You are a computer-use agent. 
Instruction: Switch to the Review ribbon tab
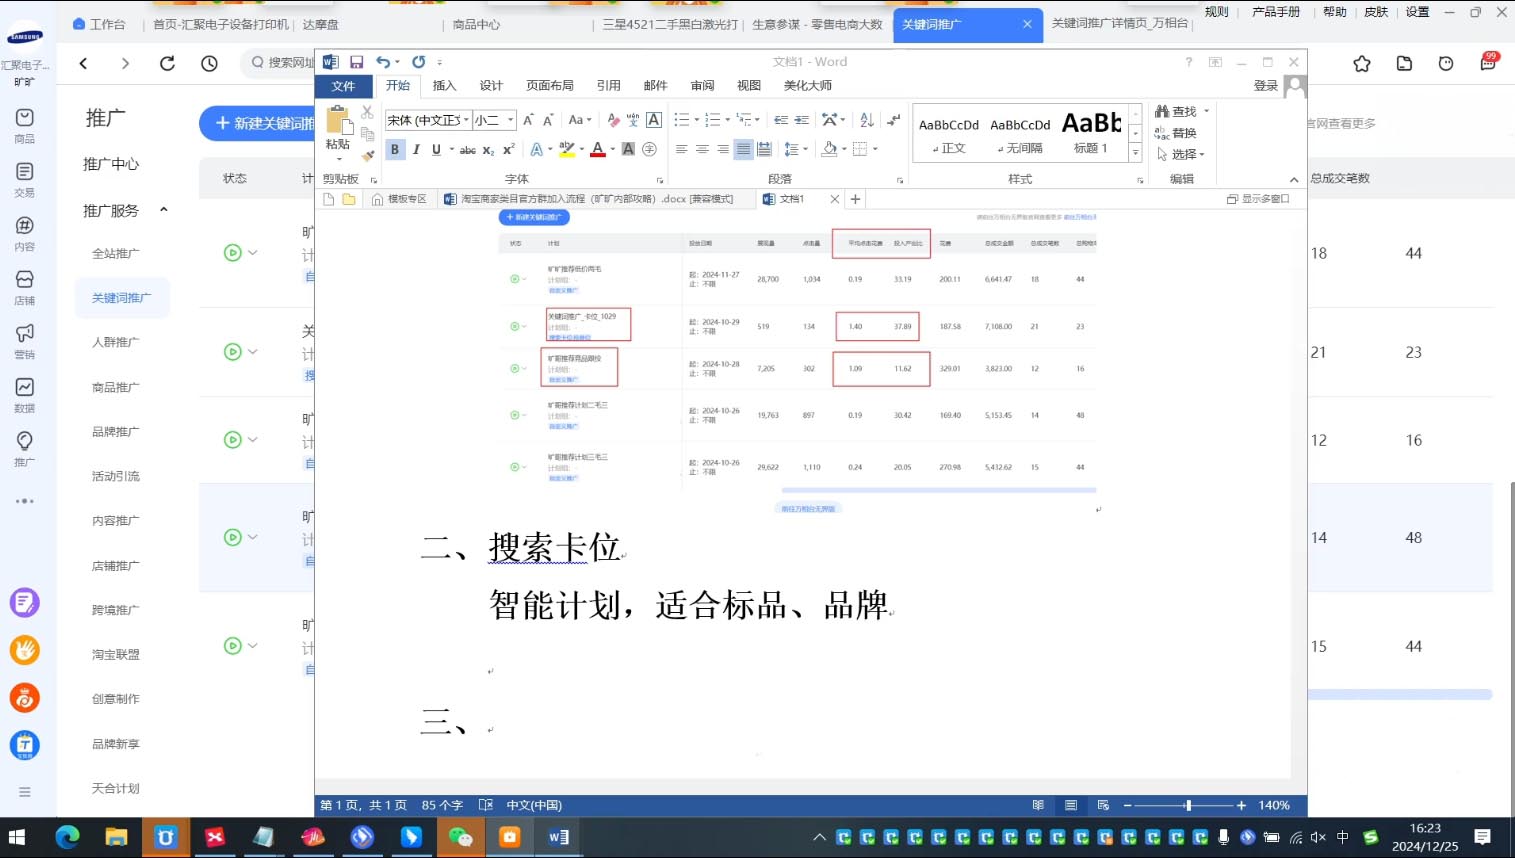pos(703,86)
